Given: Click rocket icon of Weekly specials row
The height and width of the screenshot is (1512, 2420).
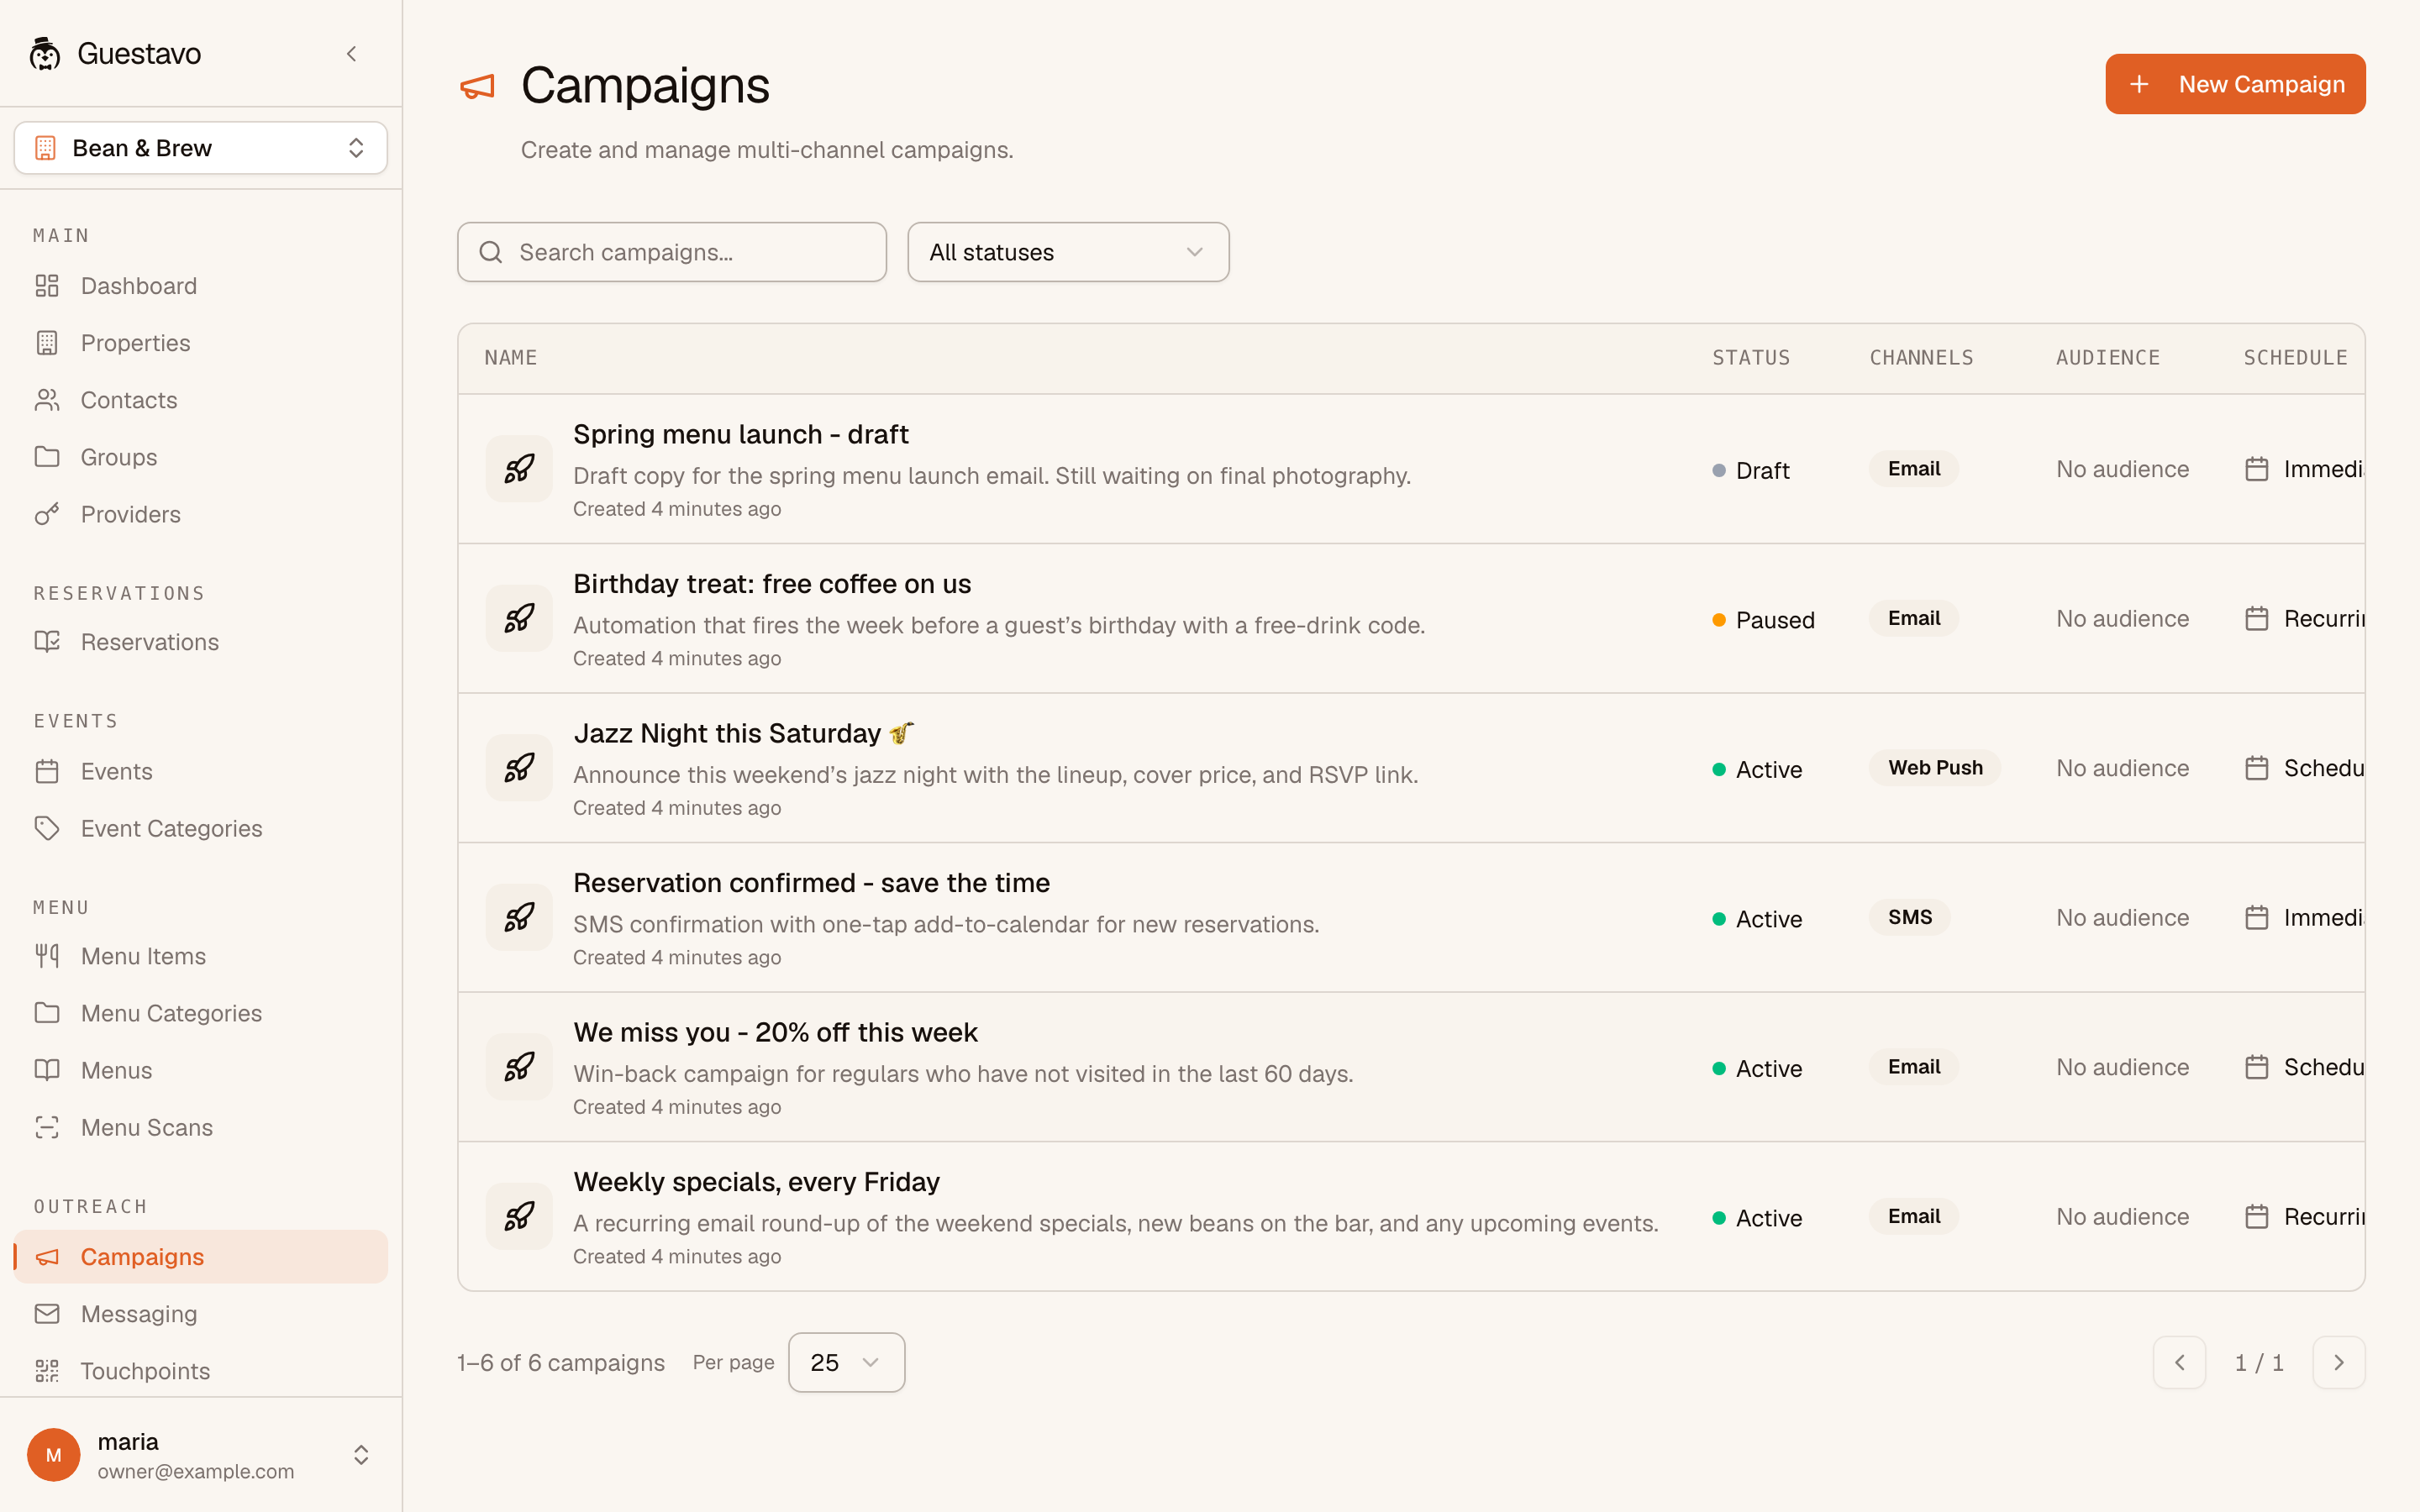Looking at the screenshot, I should [x=519, y=1216].
